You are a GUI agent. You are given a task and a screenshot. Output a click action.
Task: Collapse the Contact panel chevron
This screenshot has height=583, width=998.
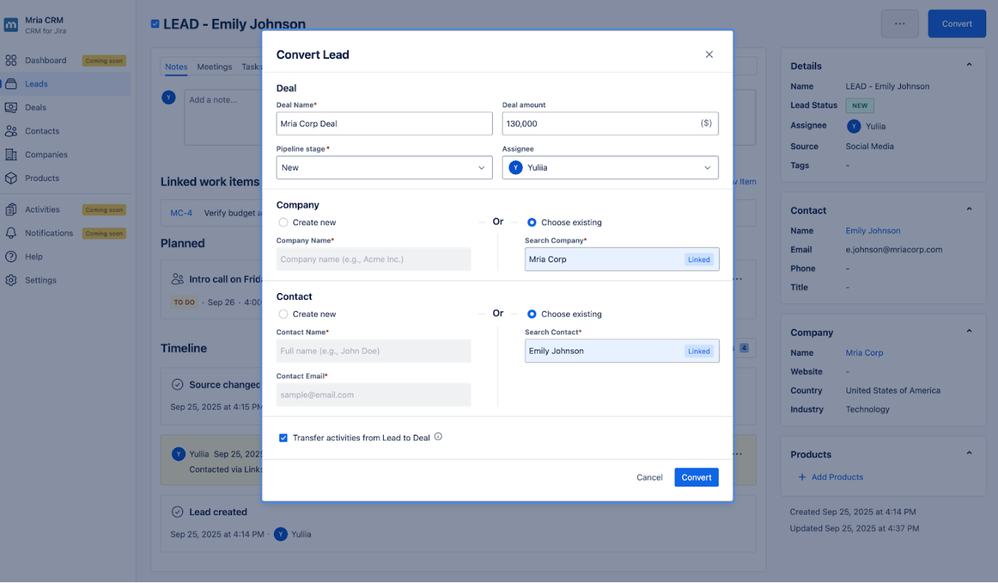[969, 209]
